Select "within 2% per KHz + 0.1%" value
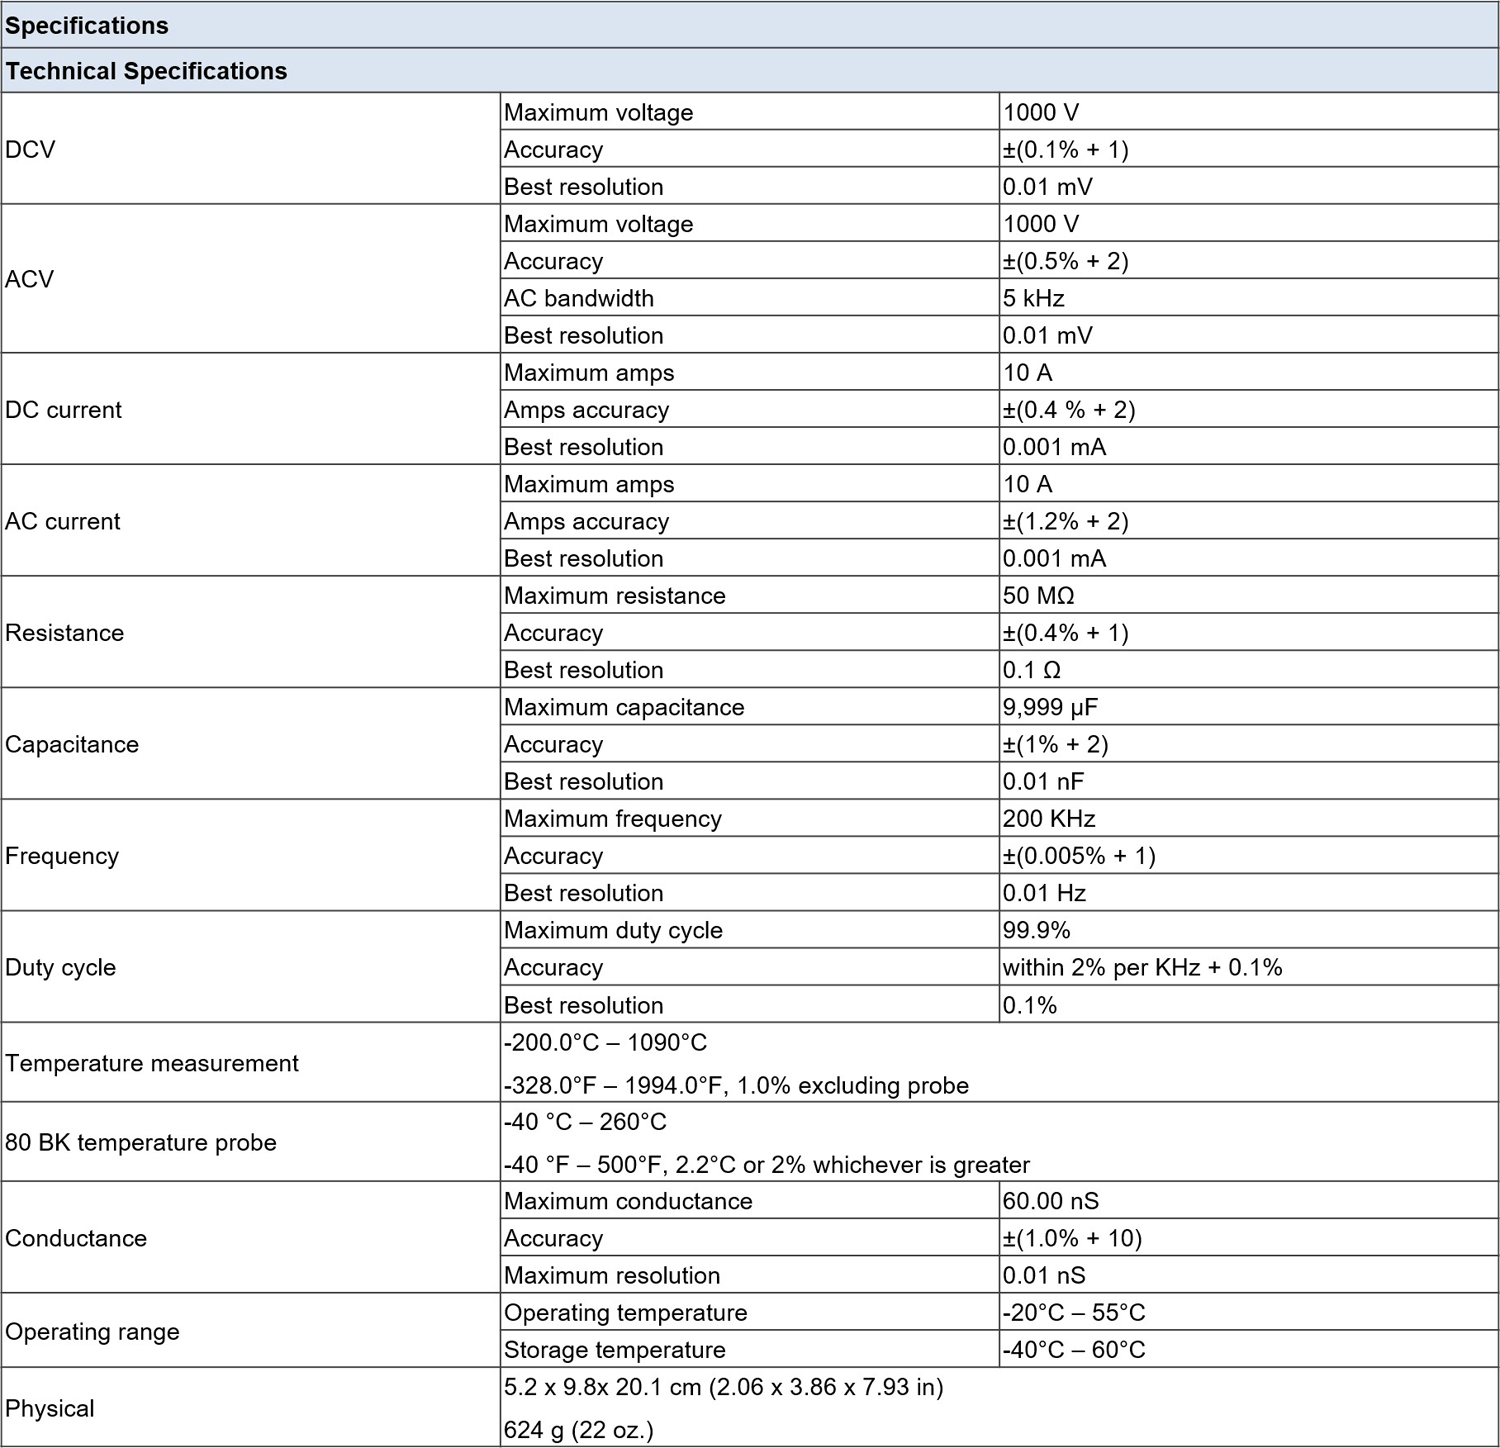The height and width of the screenshot is (1448, 1500). coord(1143,967)
